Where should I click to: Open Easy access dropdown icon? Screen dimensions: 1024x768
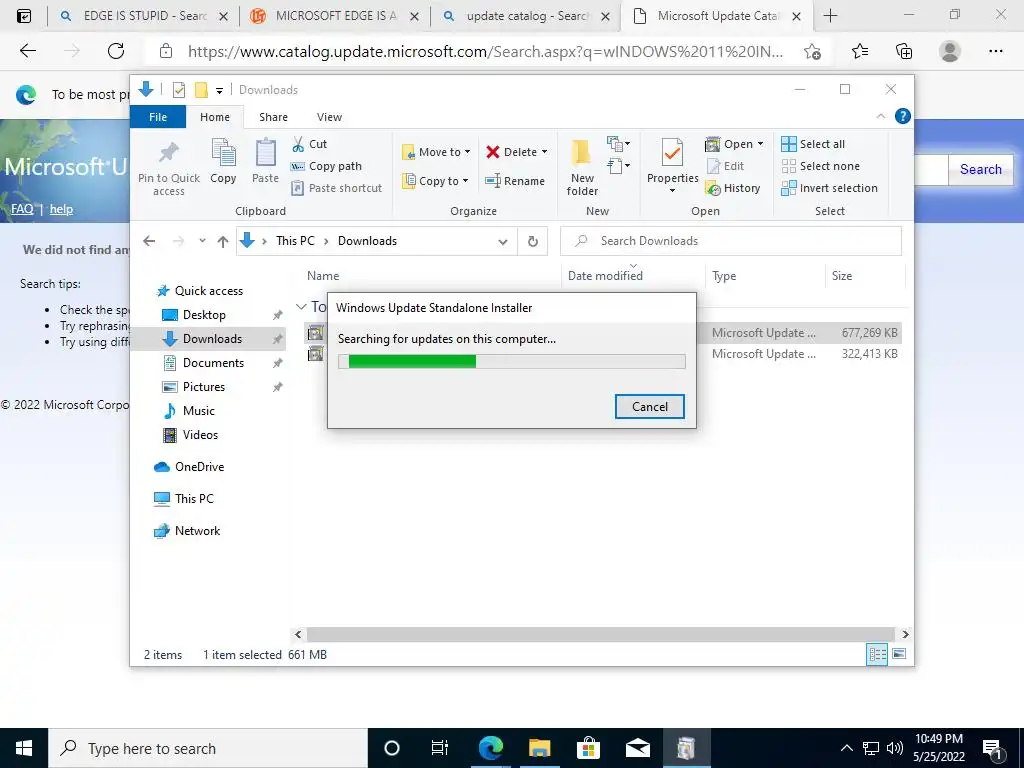tap(618, 166)
